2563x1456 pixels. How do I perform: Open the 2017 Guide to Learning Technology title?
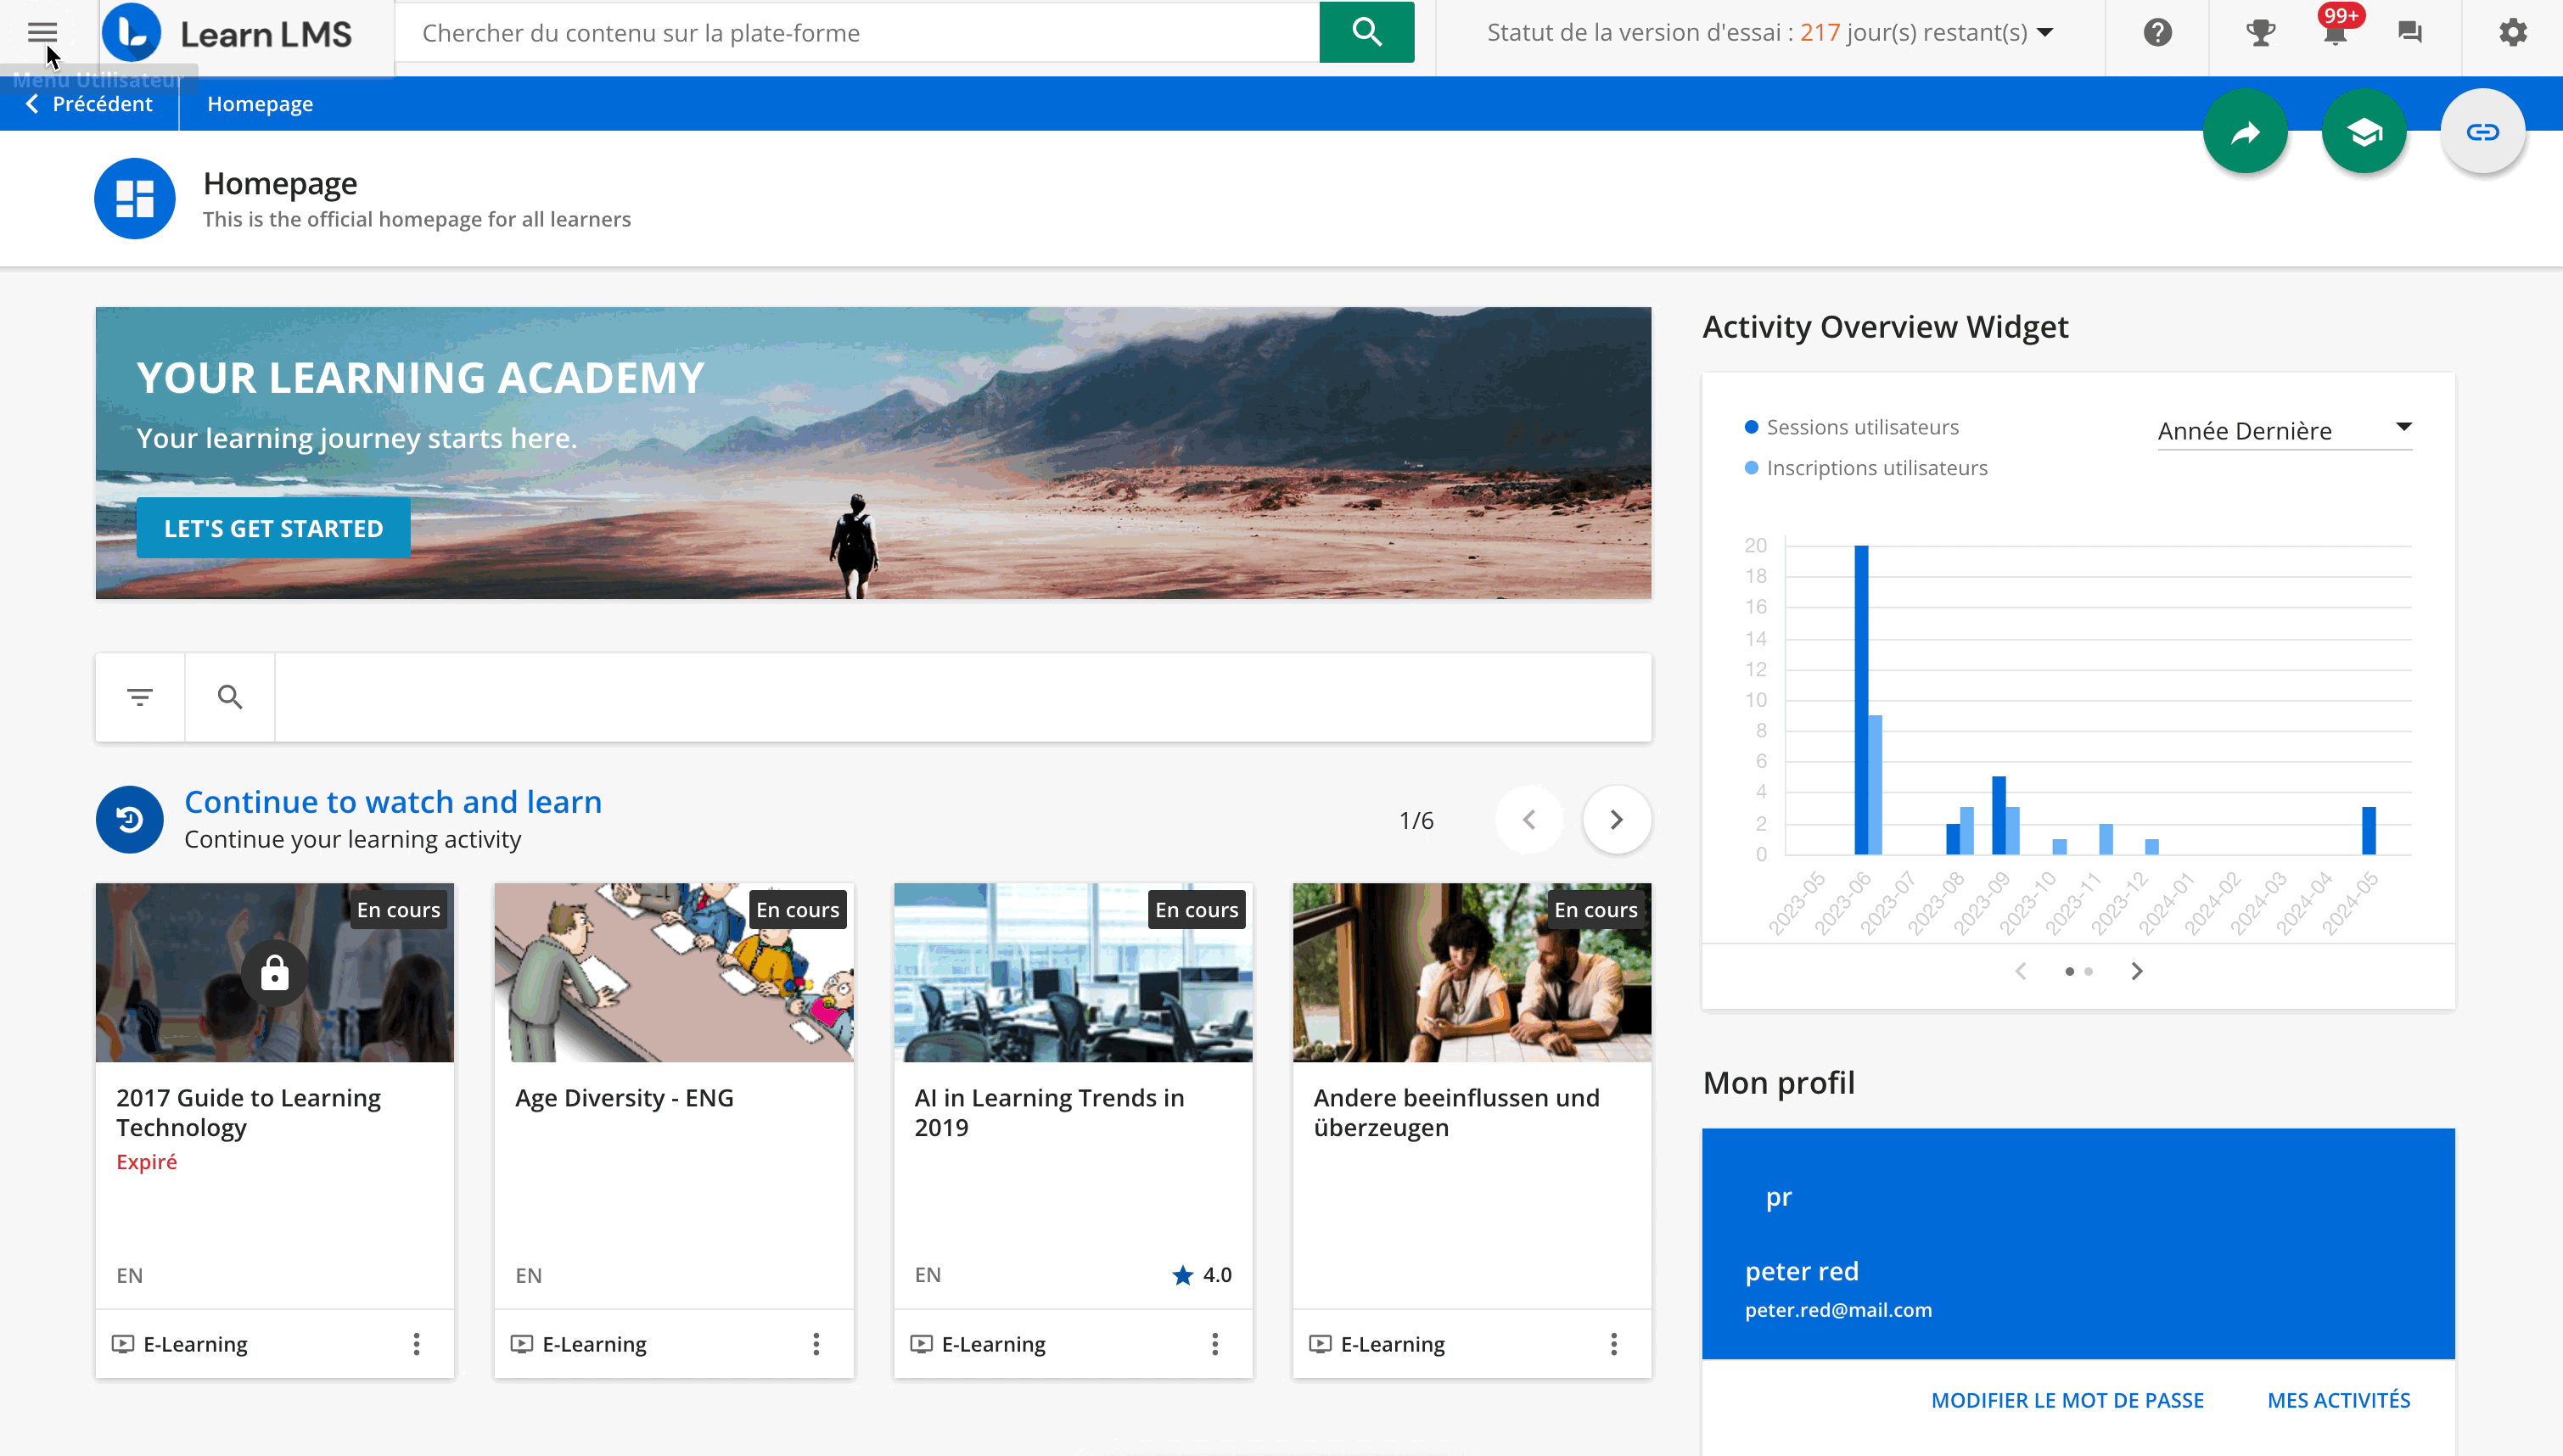[x=248, y=1112]
